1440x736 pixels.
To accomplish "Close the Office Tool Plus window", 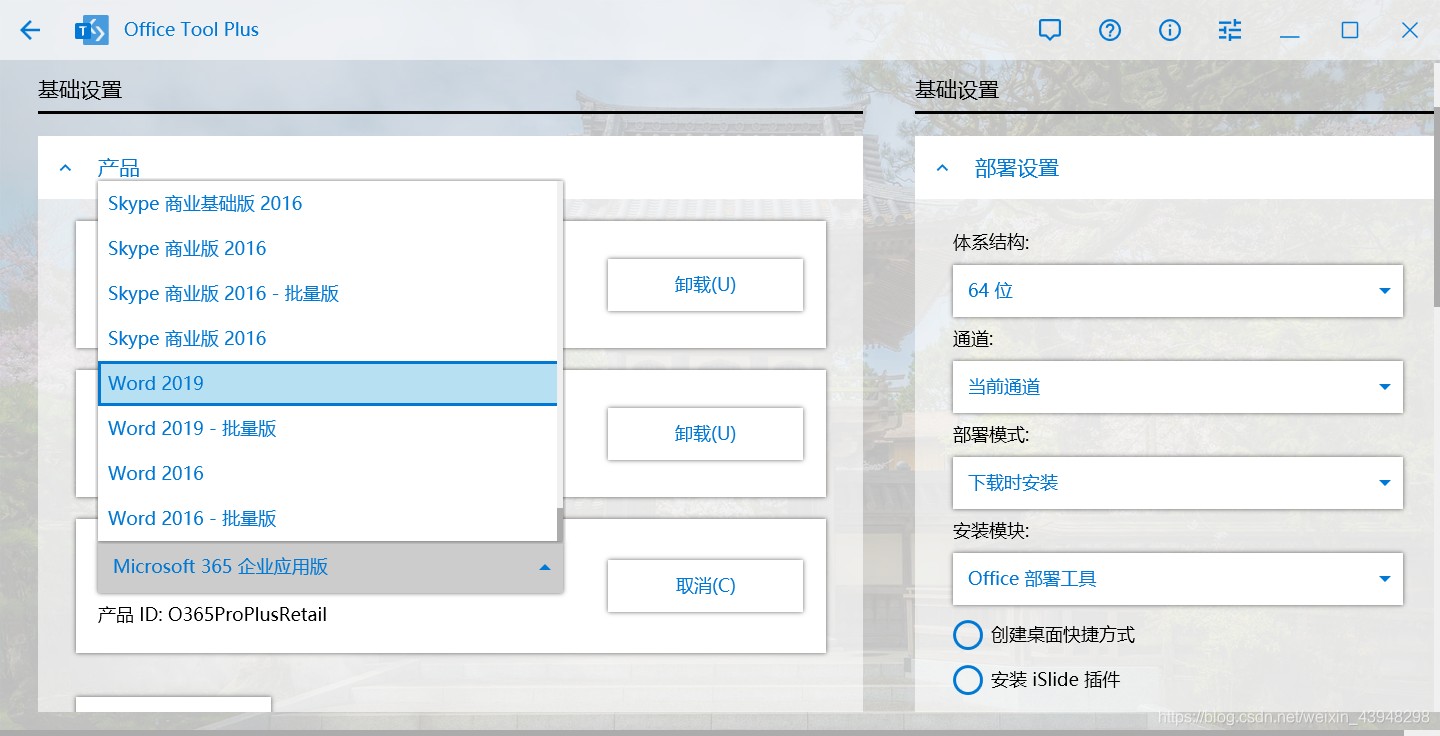I will (1409, 30).
